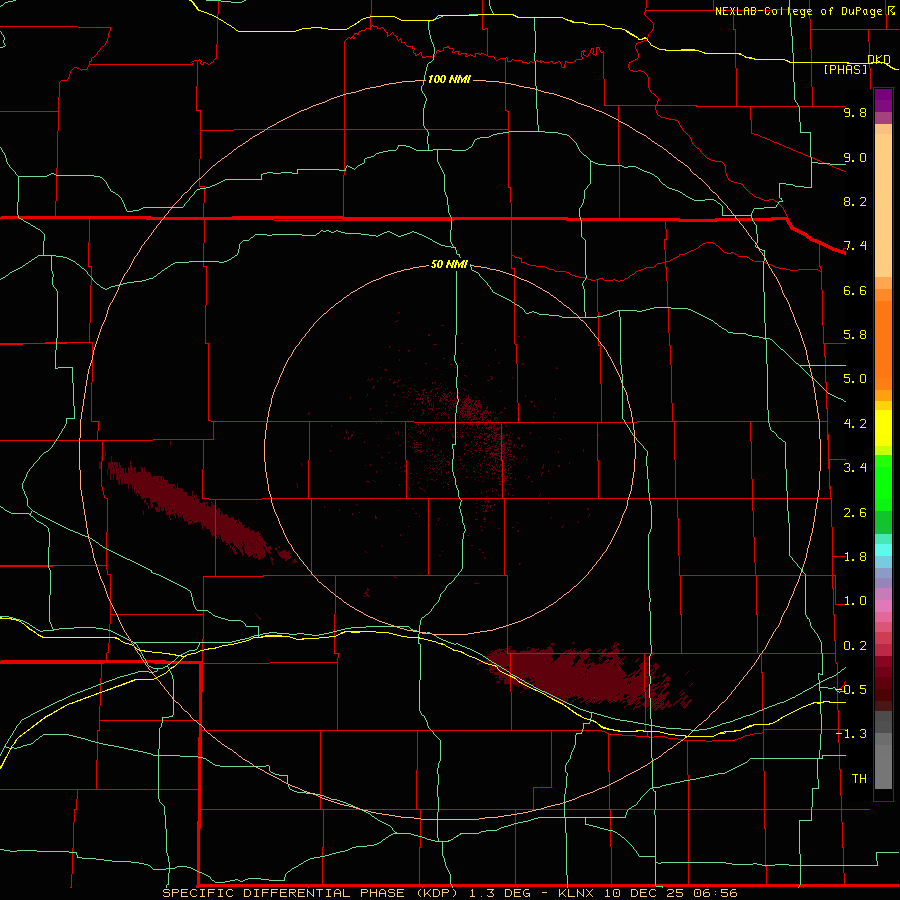Screen dimensions: 900x900
Task: Click the 0.2 value on the color scale
Action: (x=855, y=646)
